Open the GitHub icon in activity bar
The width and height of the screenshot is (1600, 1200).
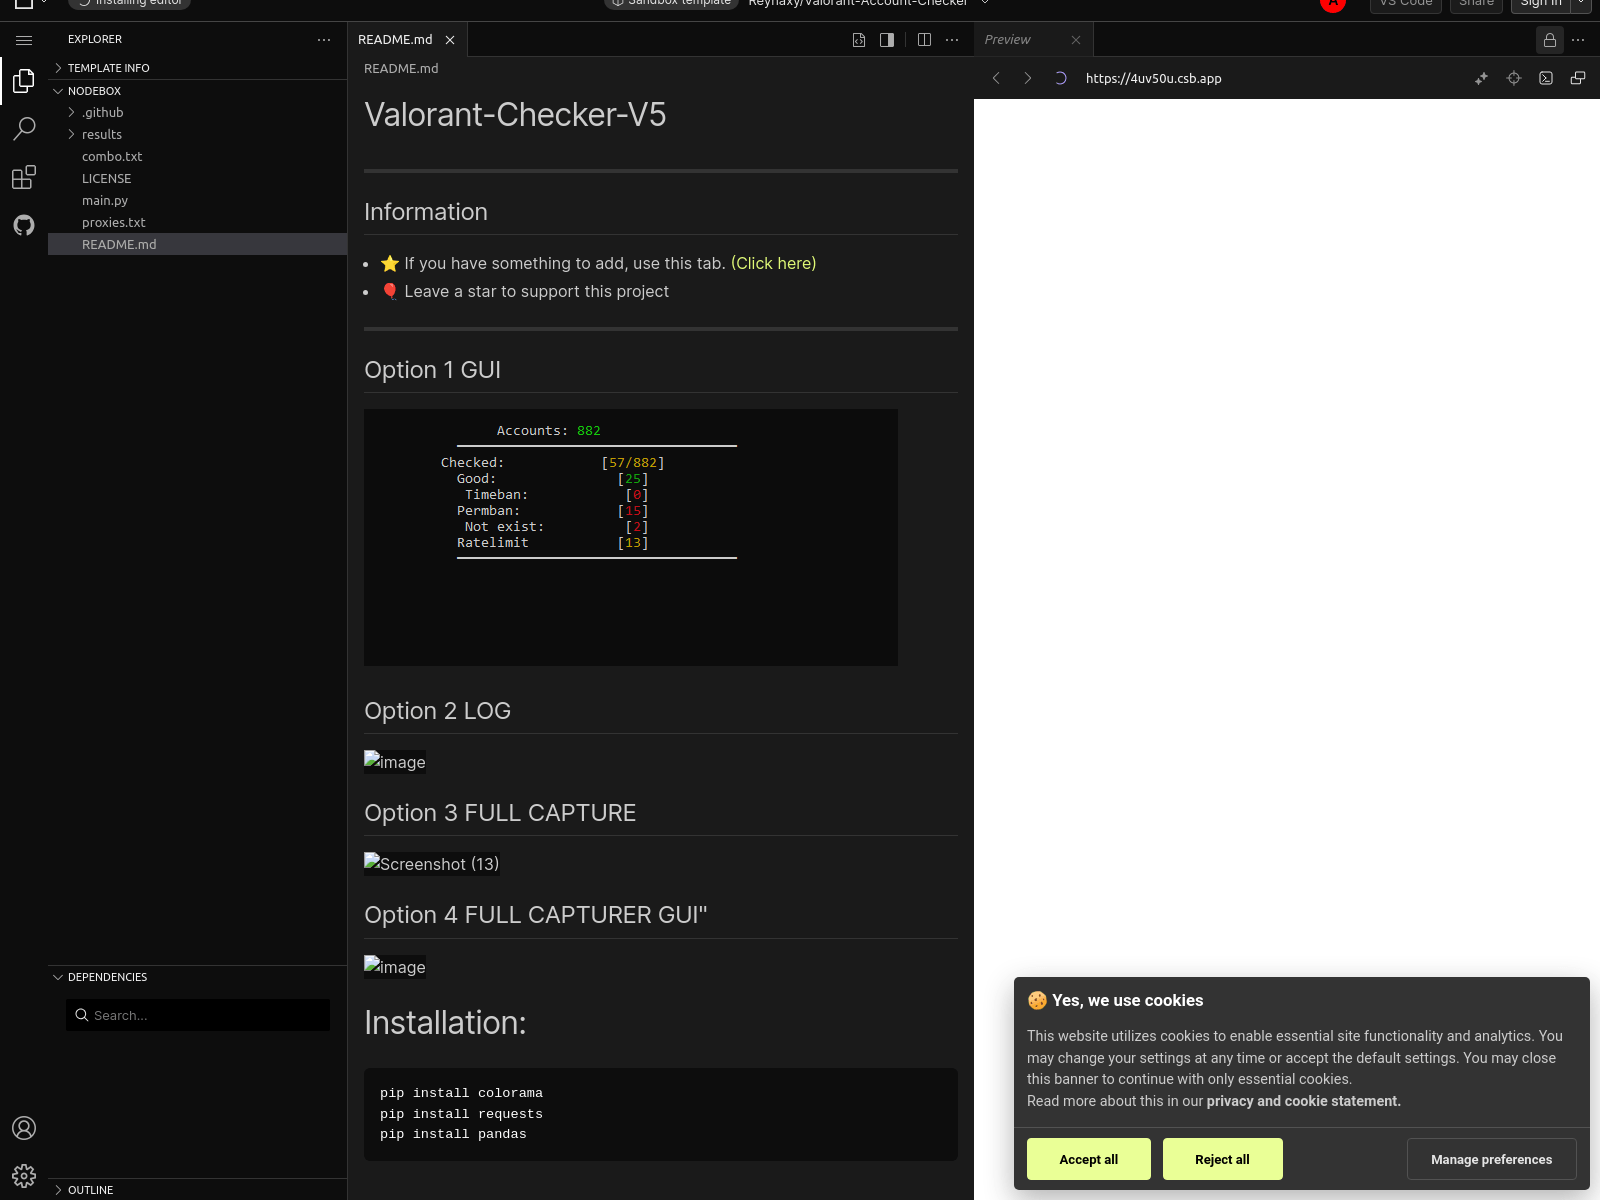click(24, 225)
